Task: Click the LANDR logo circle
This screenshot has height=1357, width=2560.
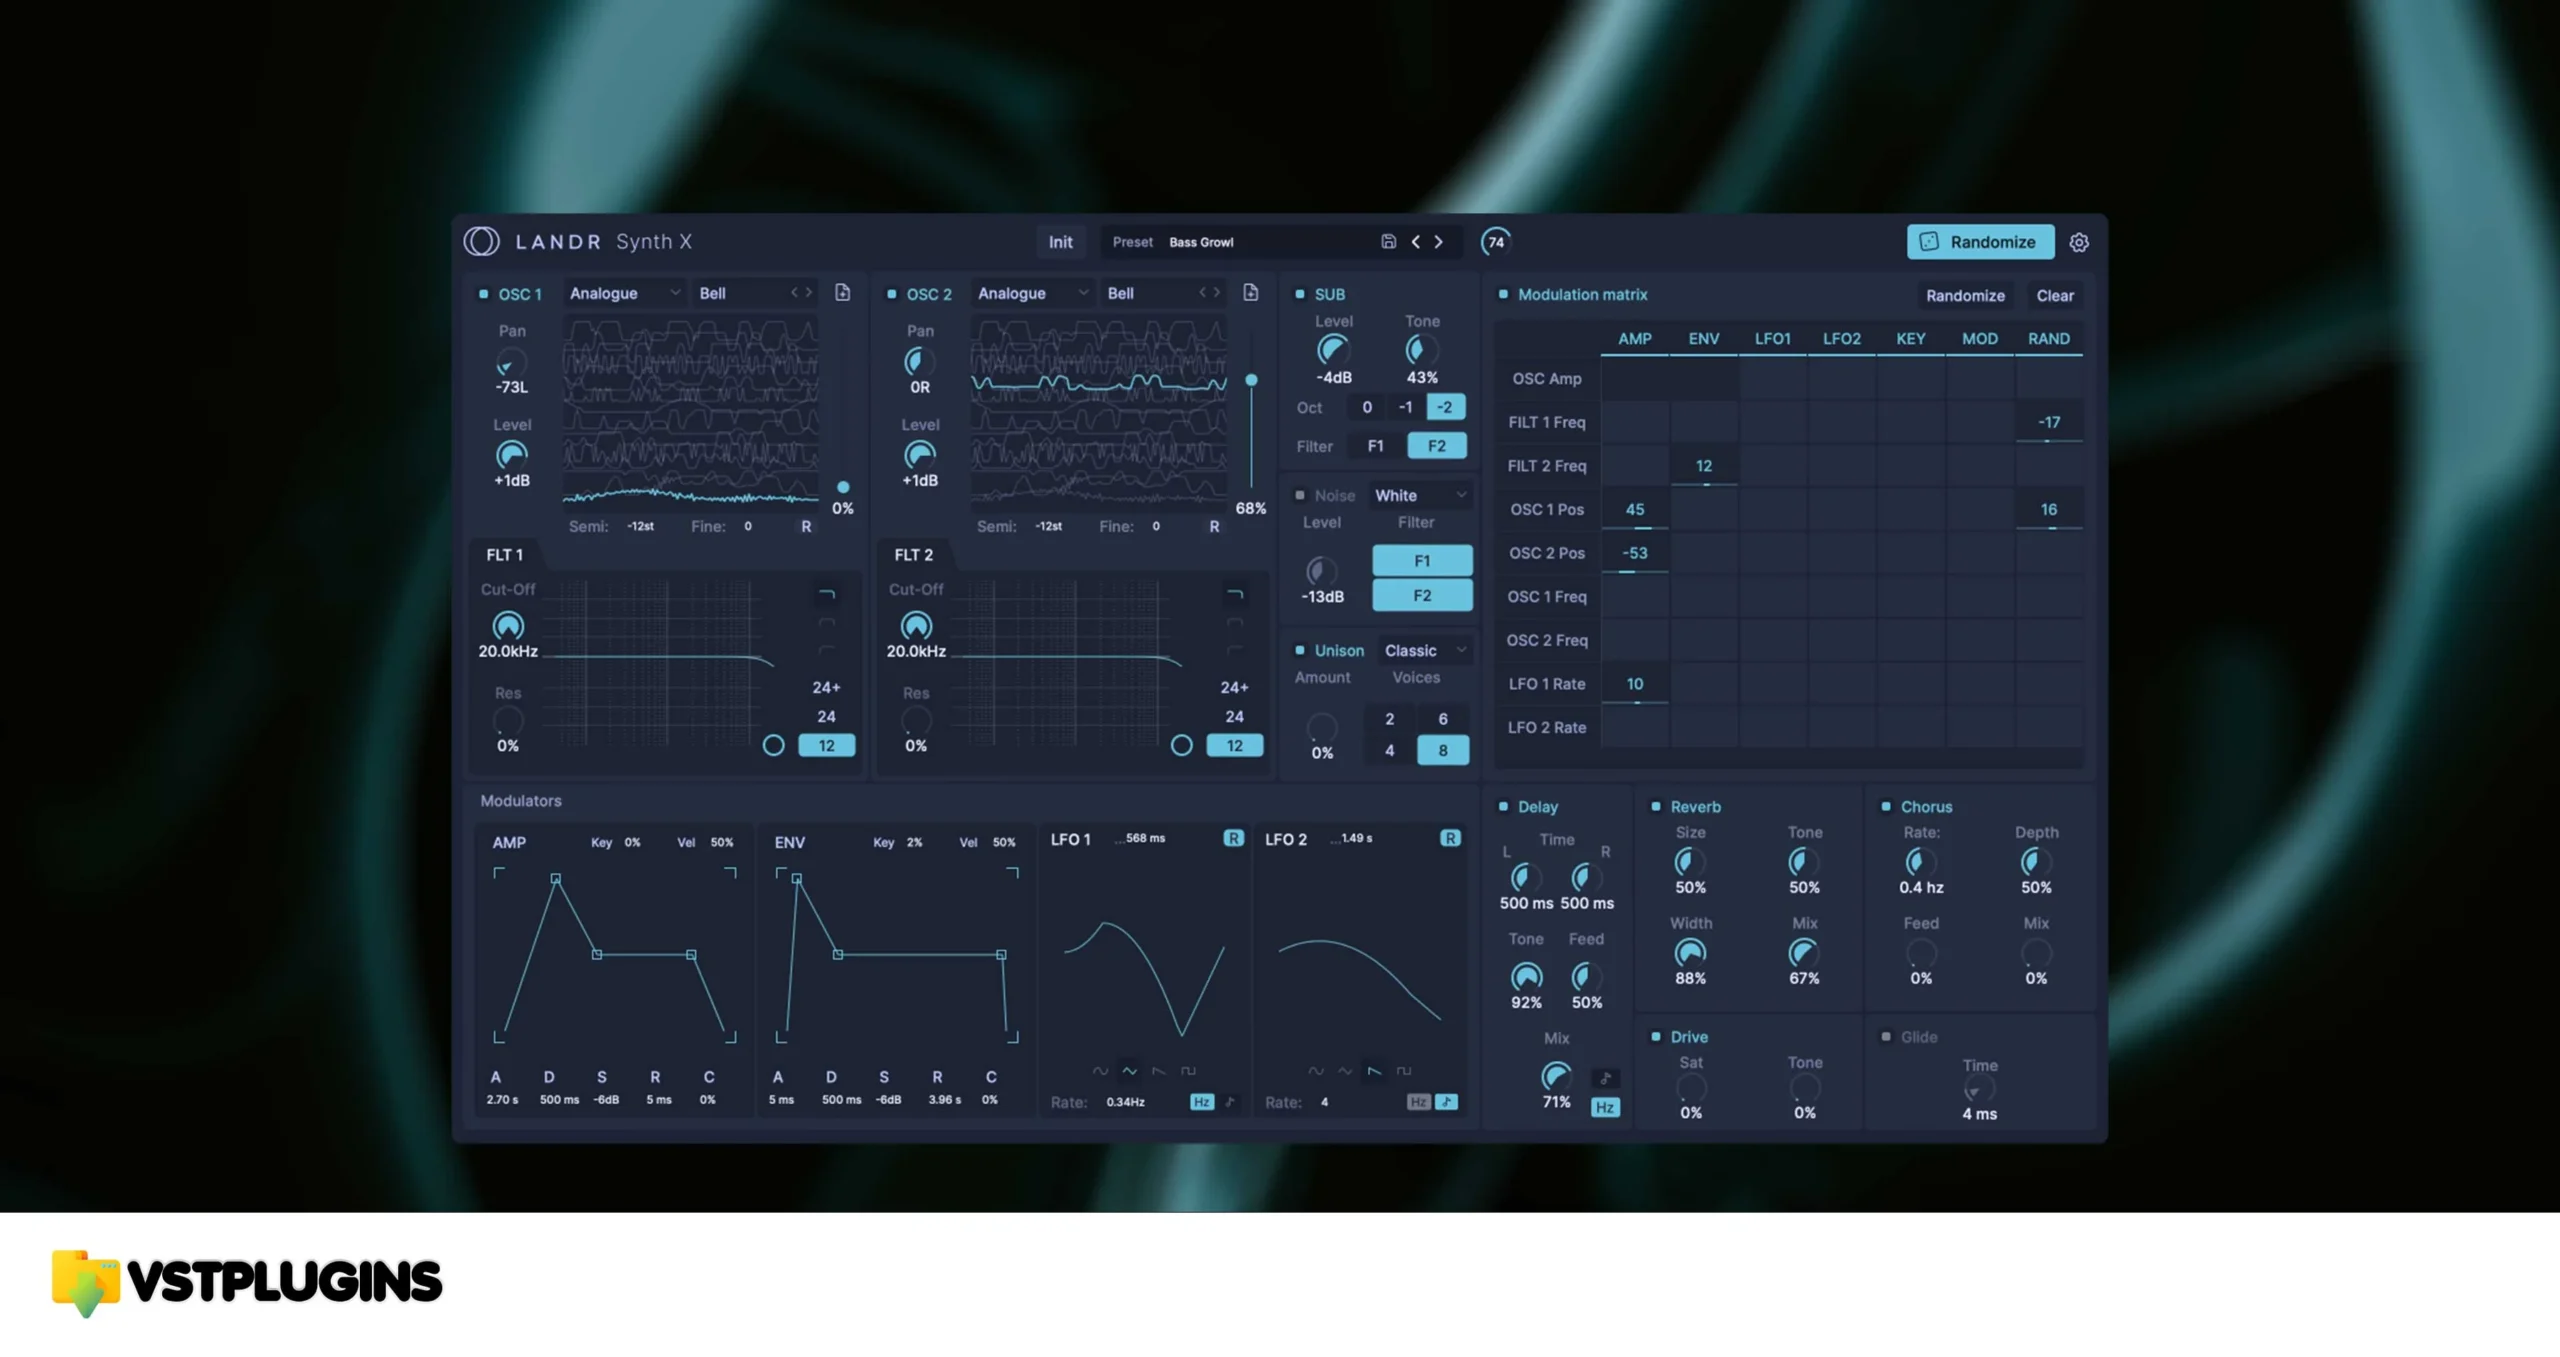Action: click(481, 241)
